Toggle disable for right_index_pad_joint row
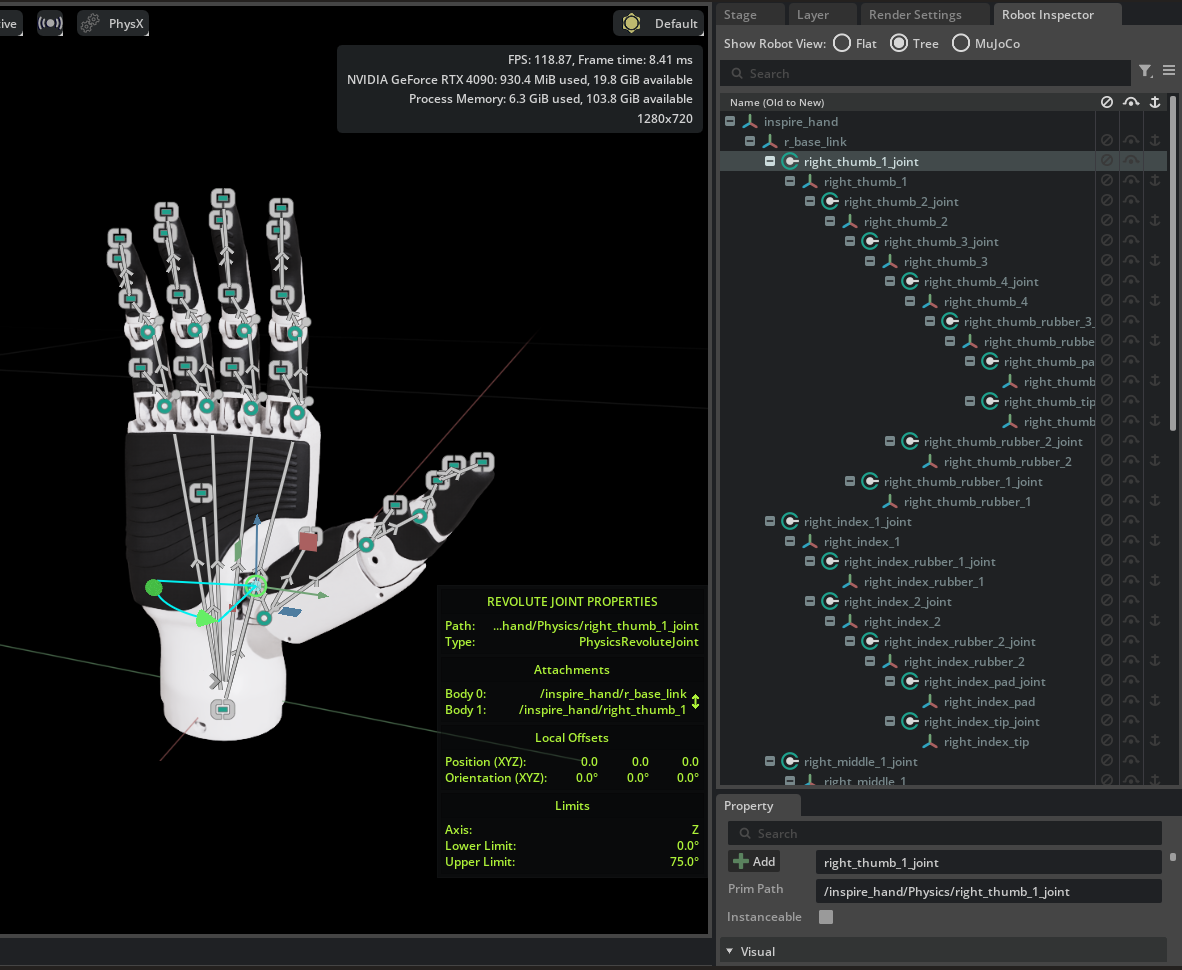The height and width of the screenshot is (970, 1182). pos(1107,681)
